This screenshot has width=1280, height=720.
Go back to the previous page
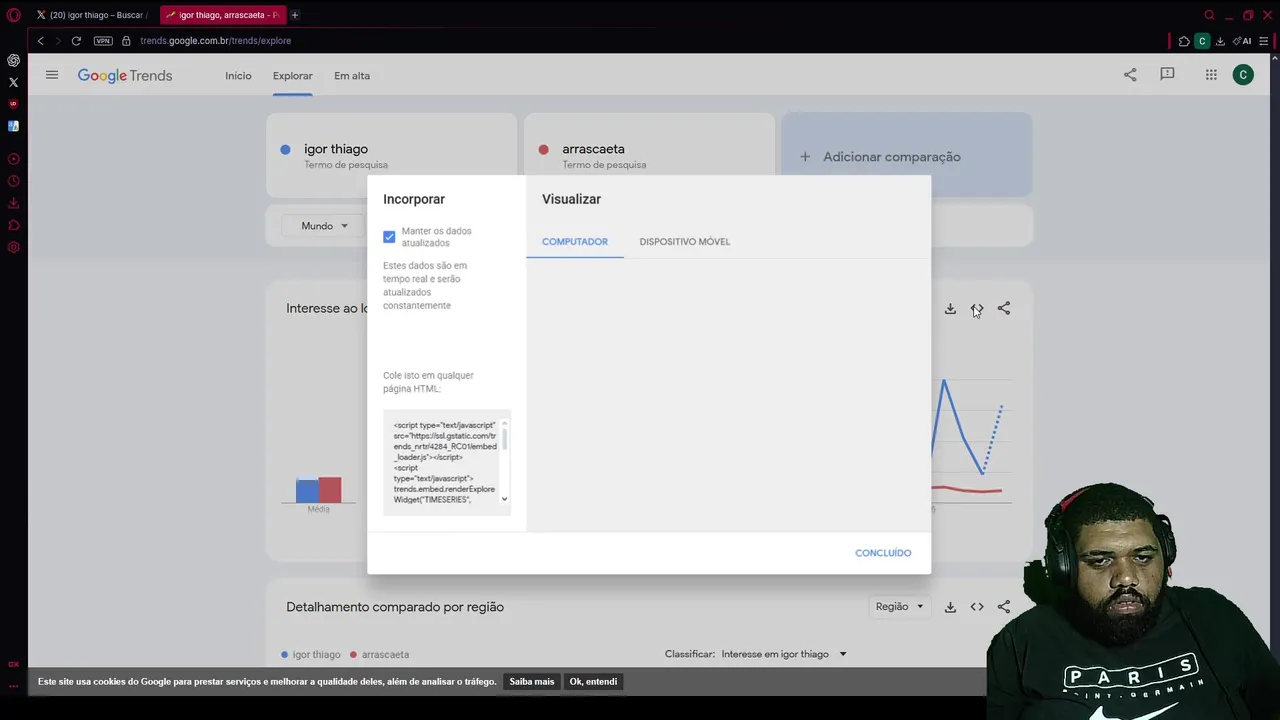pyautogui.click(x=40, y=41)
